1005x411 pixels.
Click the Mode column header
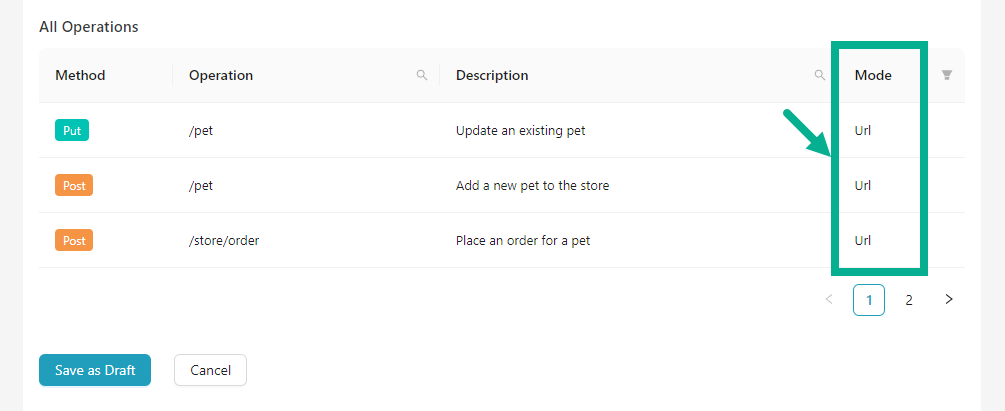coord(873,75)
